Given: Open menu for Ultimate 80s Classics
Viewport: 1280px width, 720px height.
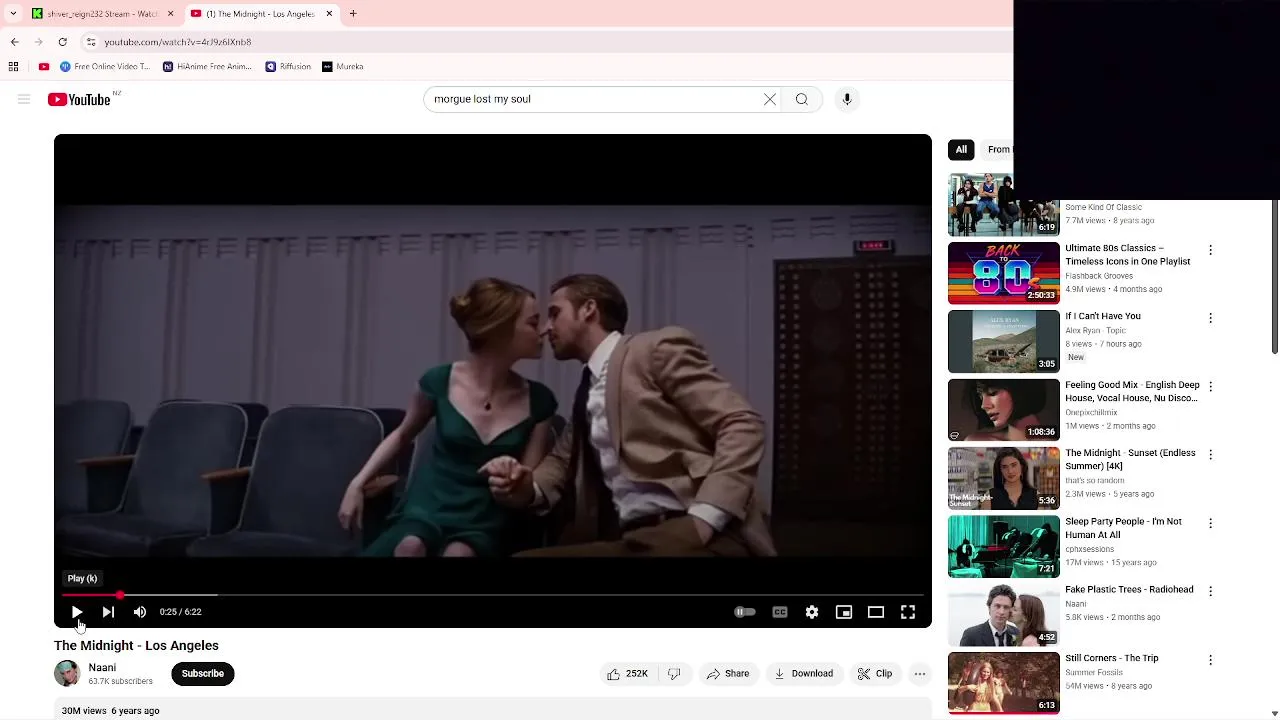Looking at the screenshot, I should click(x=1210, y=250).
